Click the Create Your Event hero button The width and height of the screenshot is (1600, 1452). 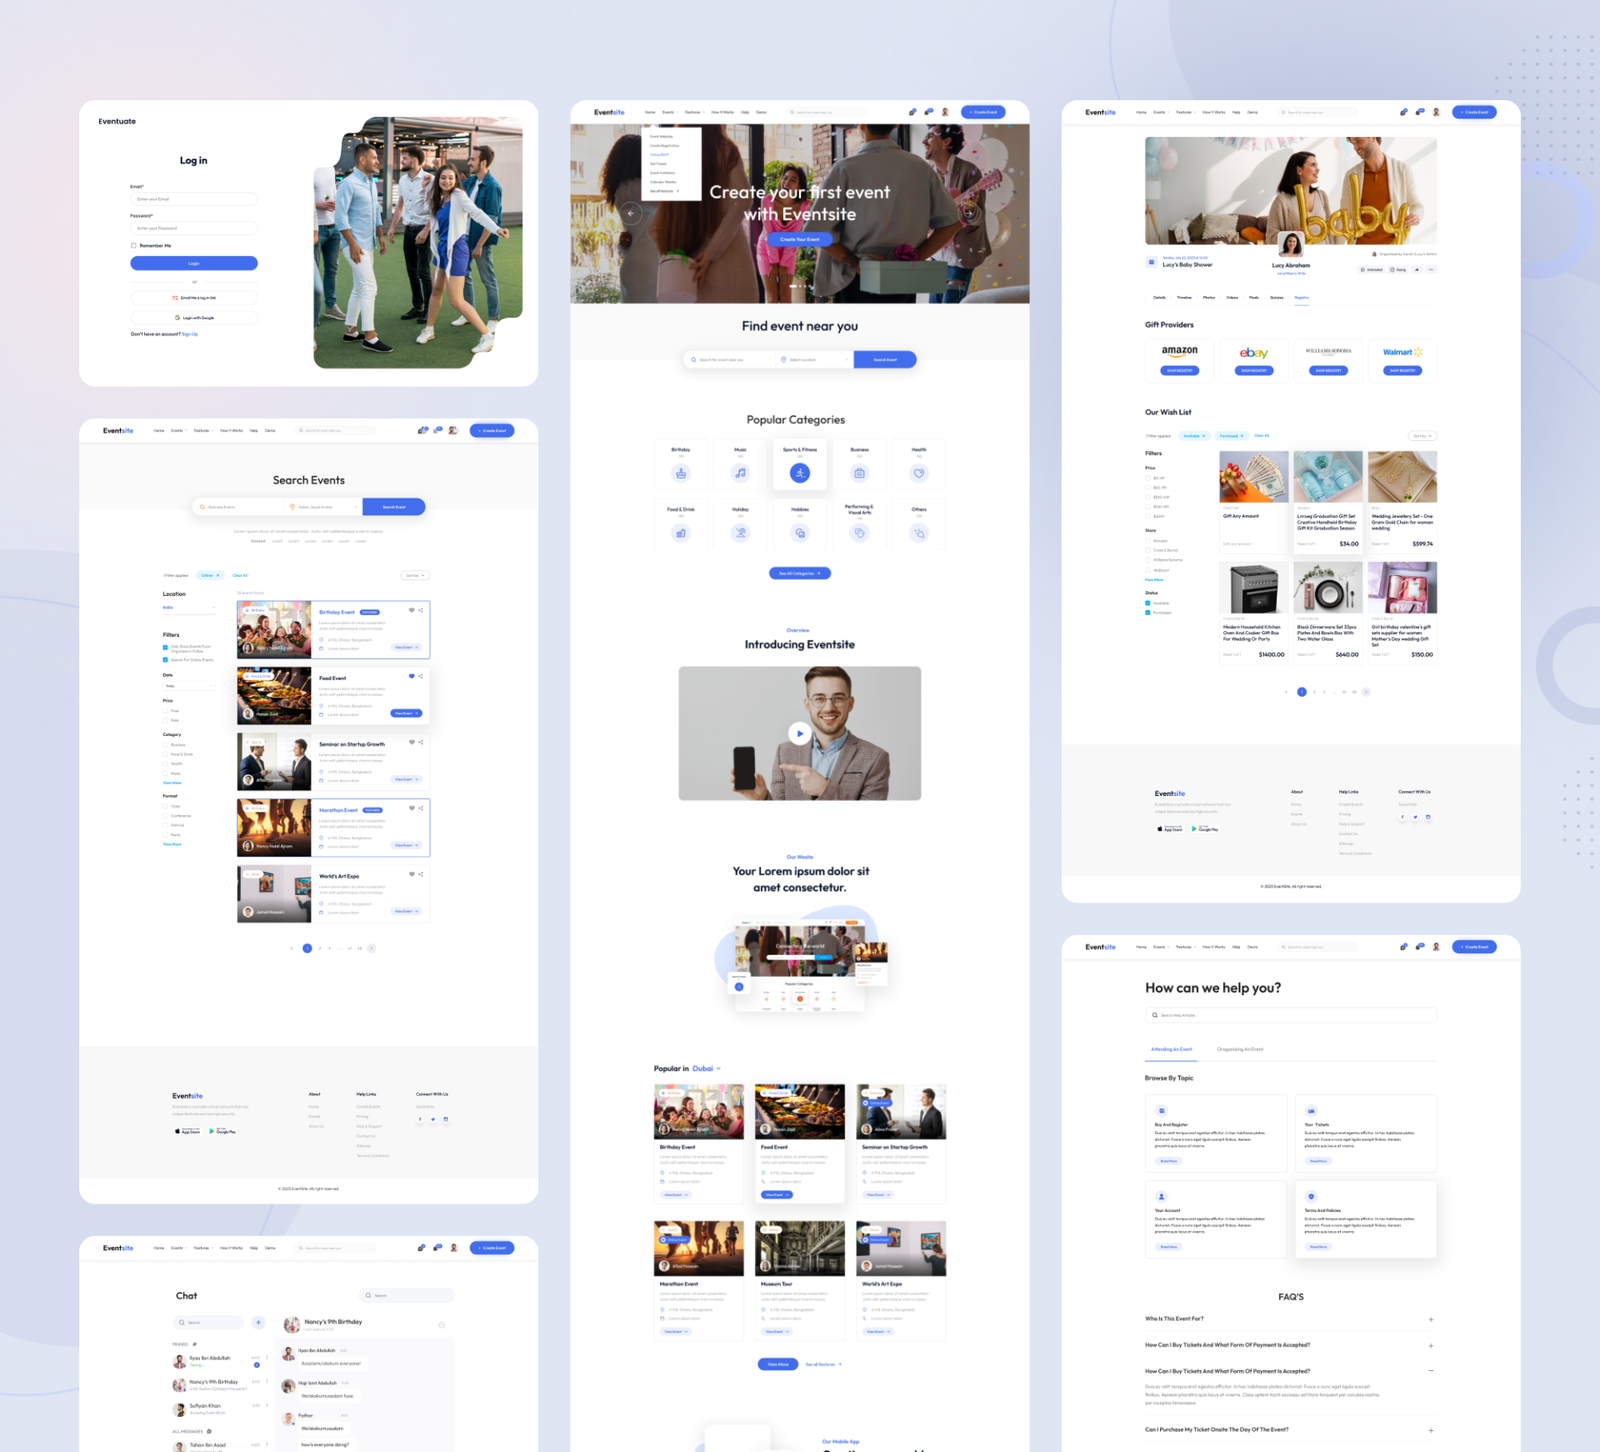click(x=799, y=239)
